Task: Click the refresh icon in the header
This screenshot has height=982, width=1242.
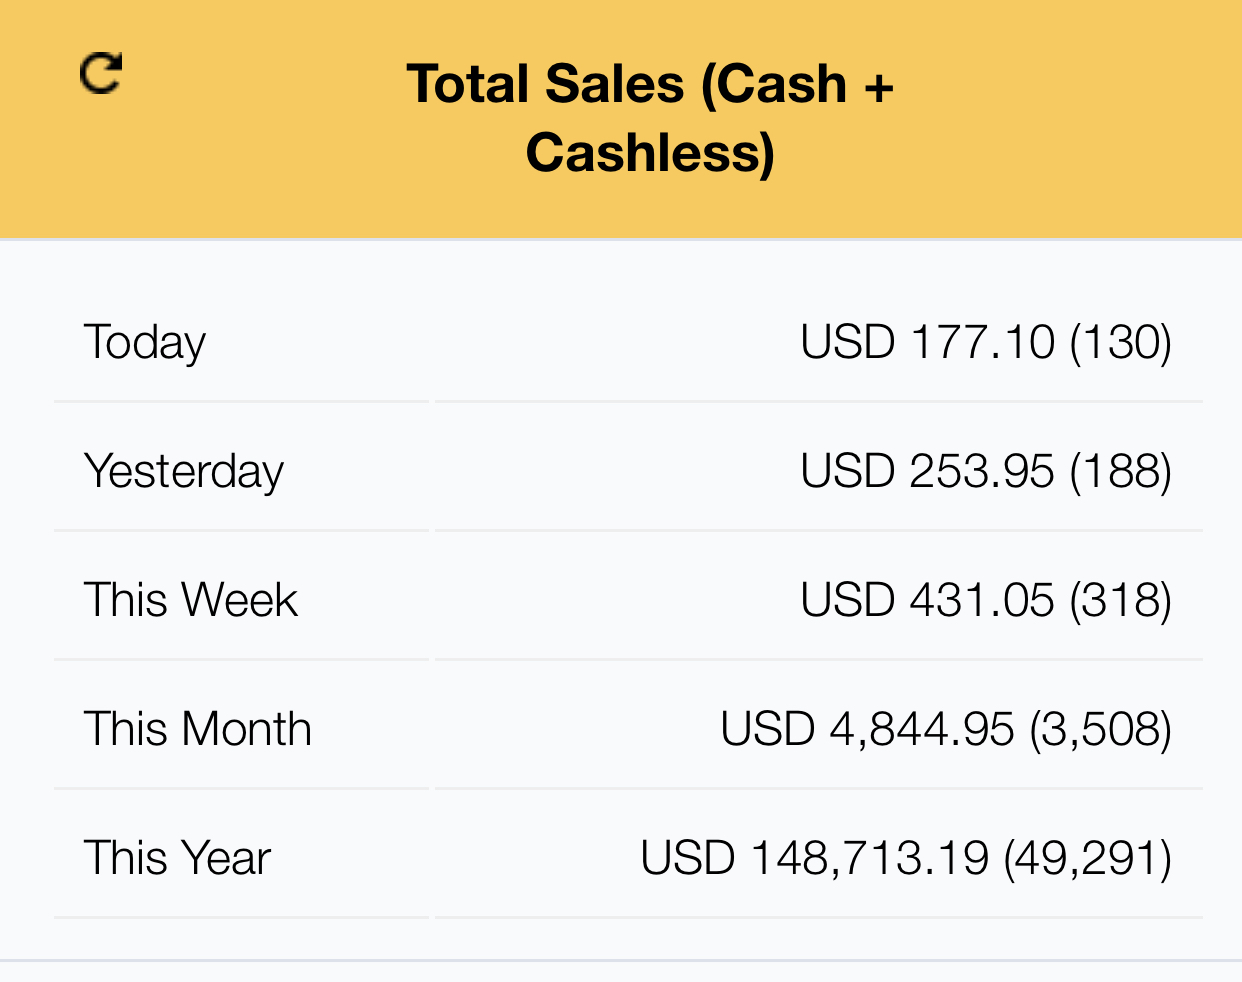Action: pyautogui.click(x=101, y=73)
